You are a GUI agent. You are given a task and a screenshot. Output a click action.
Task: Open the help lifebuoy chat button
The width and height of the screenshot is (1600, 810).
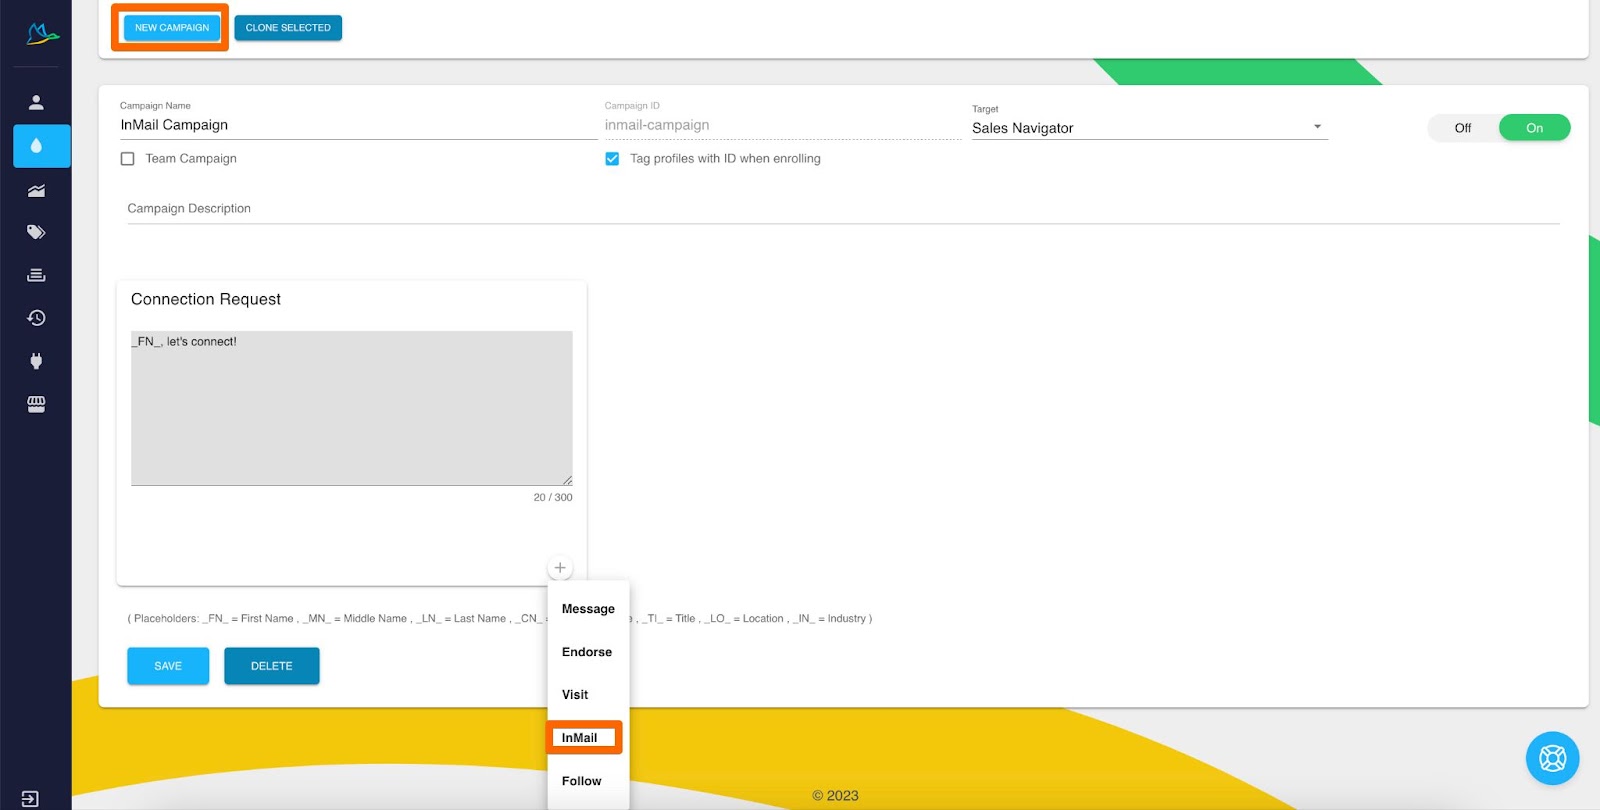pos(1552,758)
